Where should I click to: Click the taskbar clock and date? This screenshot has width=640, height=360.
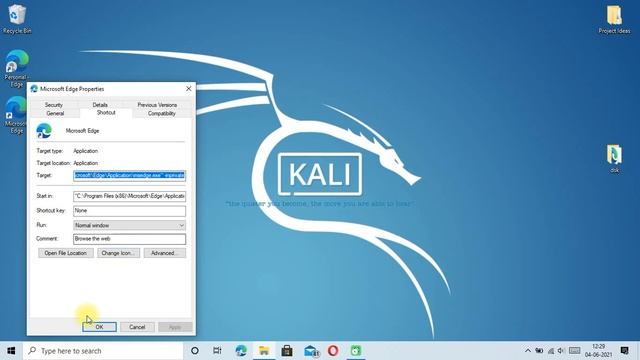(x=598, y=351)
